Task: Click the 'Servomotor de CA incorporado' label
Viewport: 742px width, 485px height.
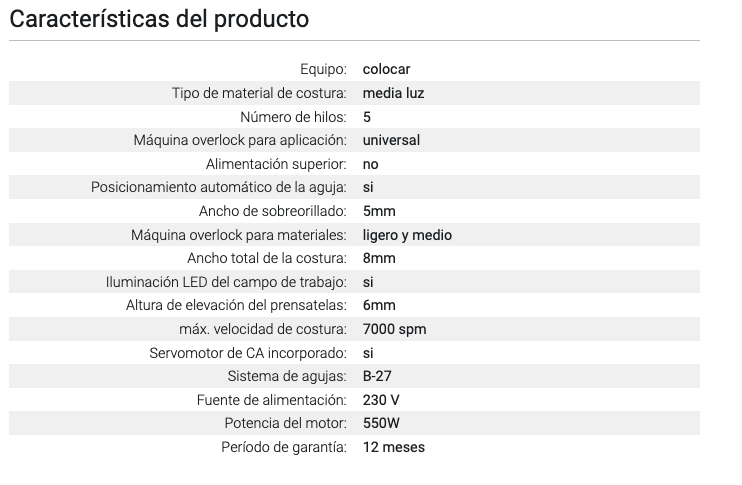Action: pos(247,353)
